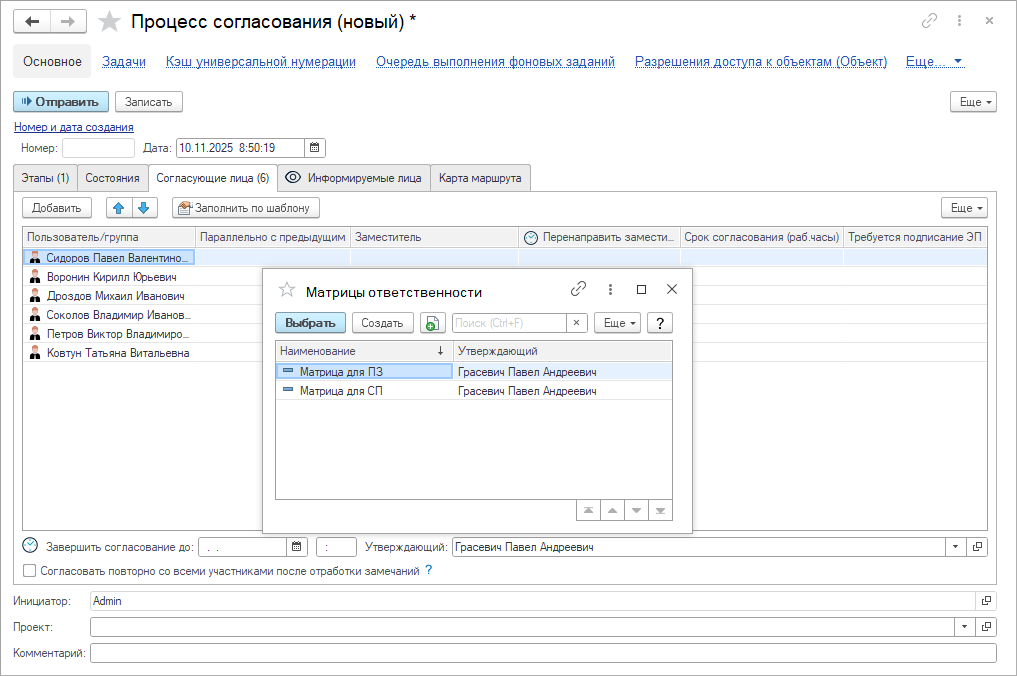Click the copy link icon in the dialog header
The width and height of the screenshot is (1017, 676).
[x=578, y=290]
